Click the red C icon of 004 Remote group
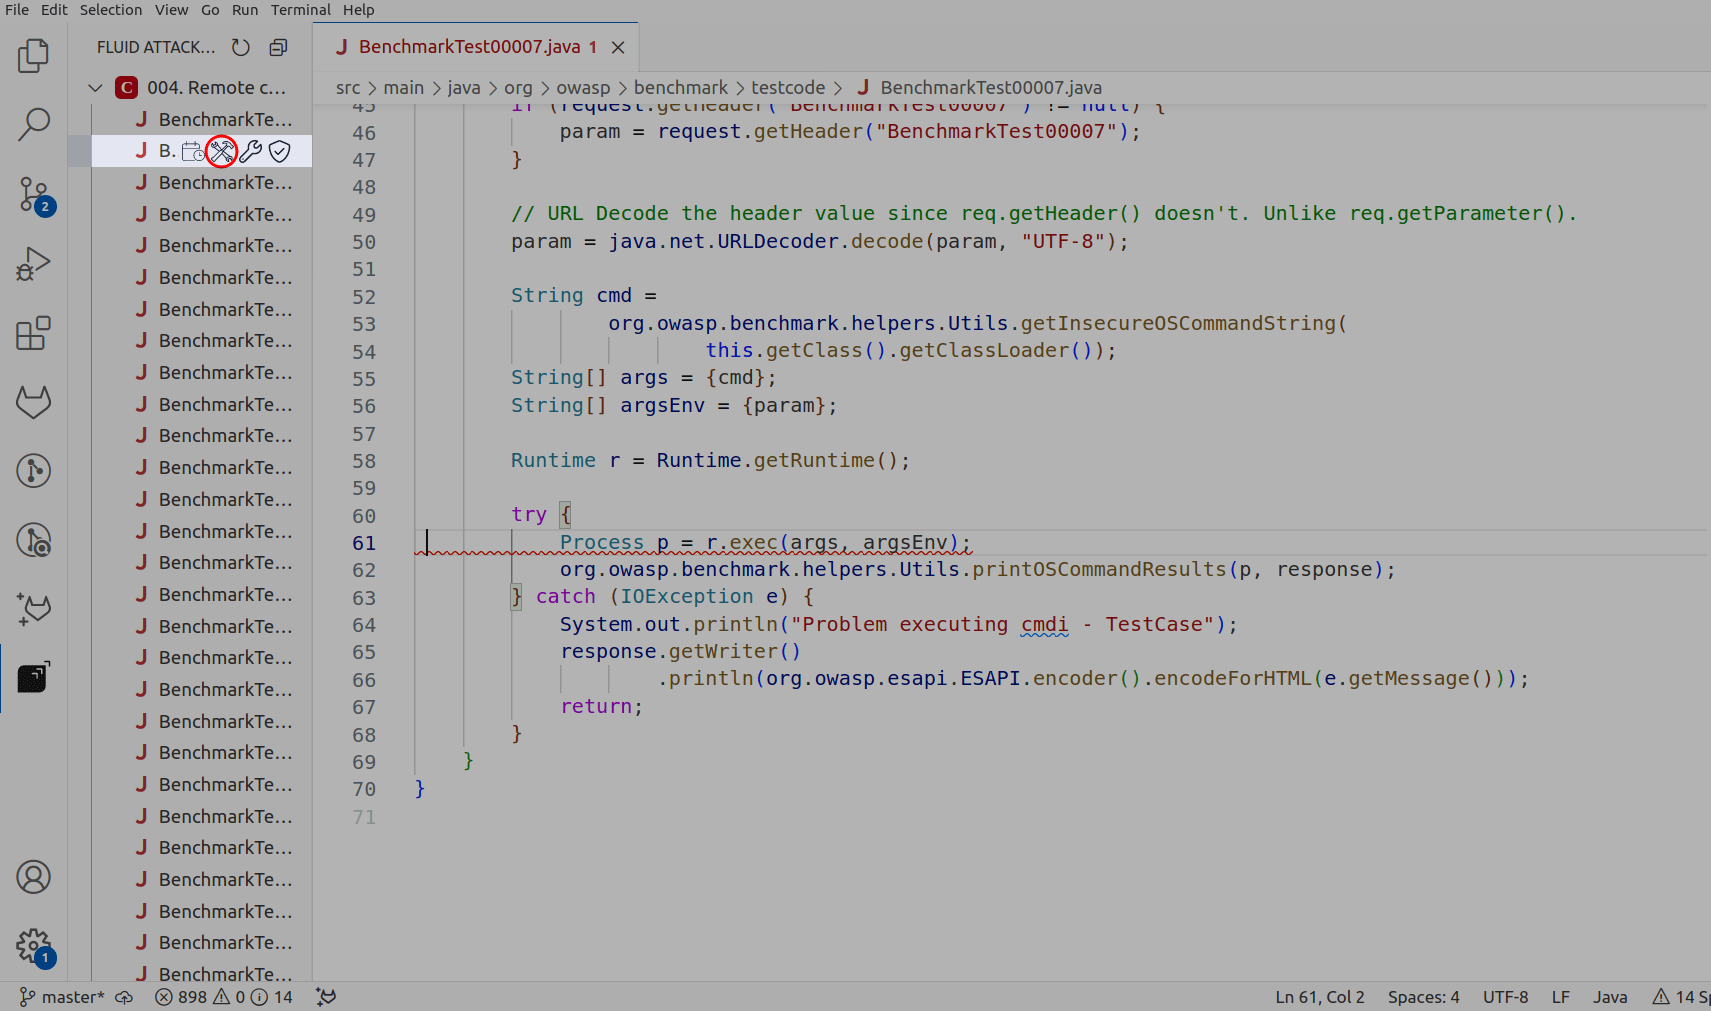Viewport: 1711px width, 1011px height. [126, 88]
